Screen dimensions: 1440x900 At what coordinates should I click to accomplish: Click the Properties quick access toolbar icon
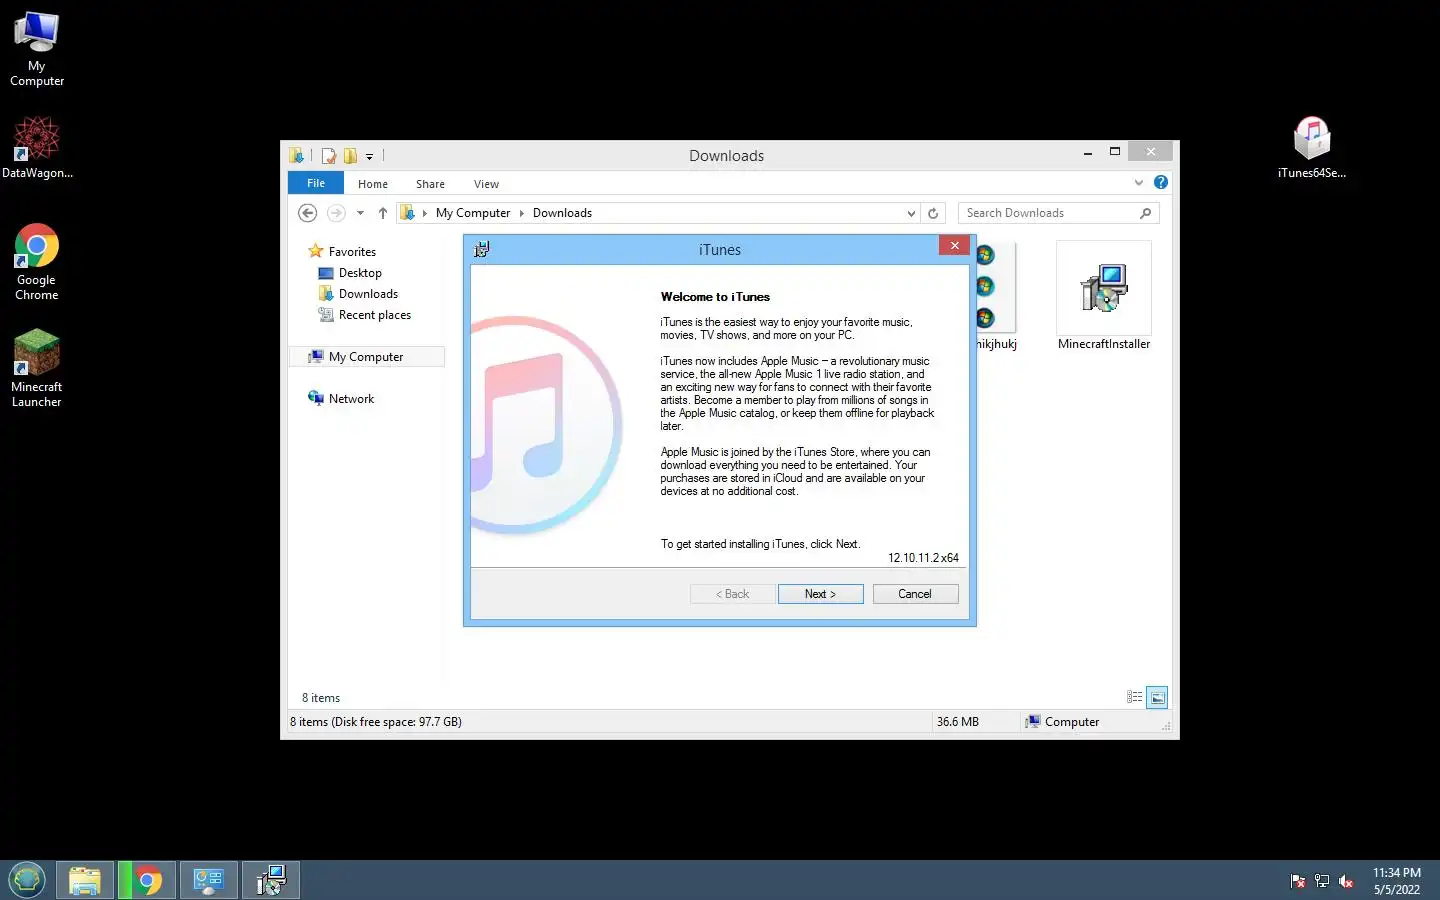tap(328, 156)
